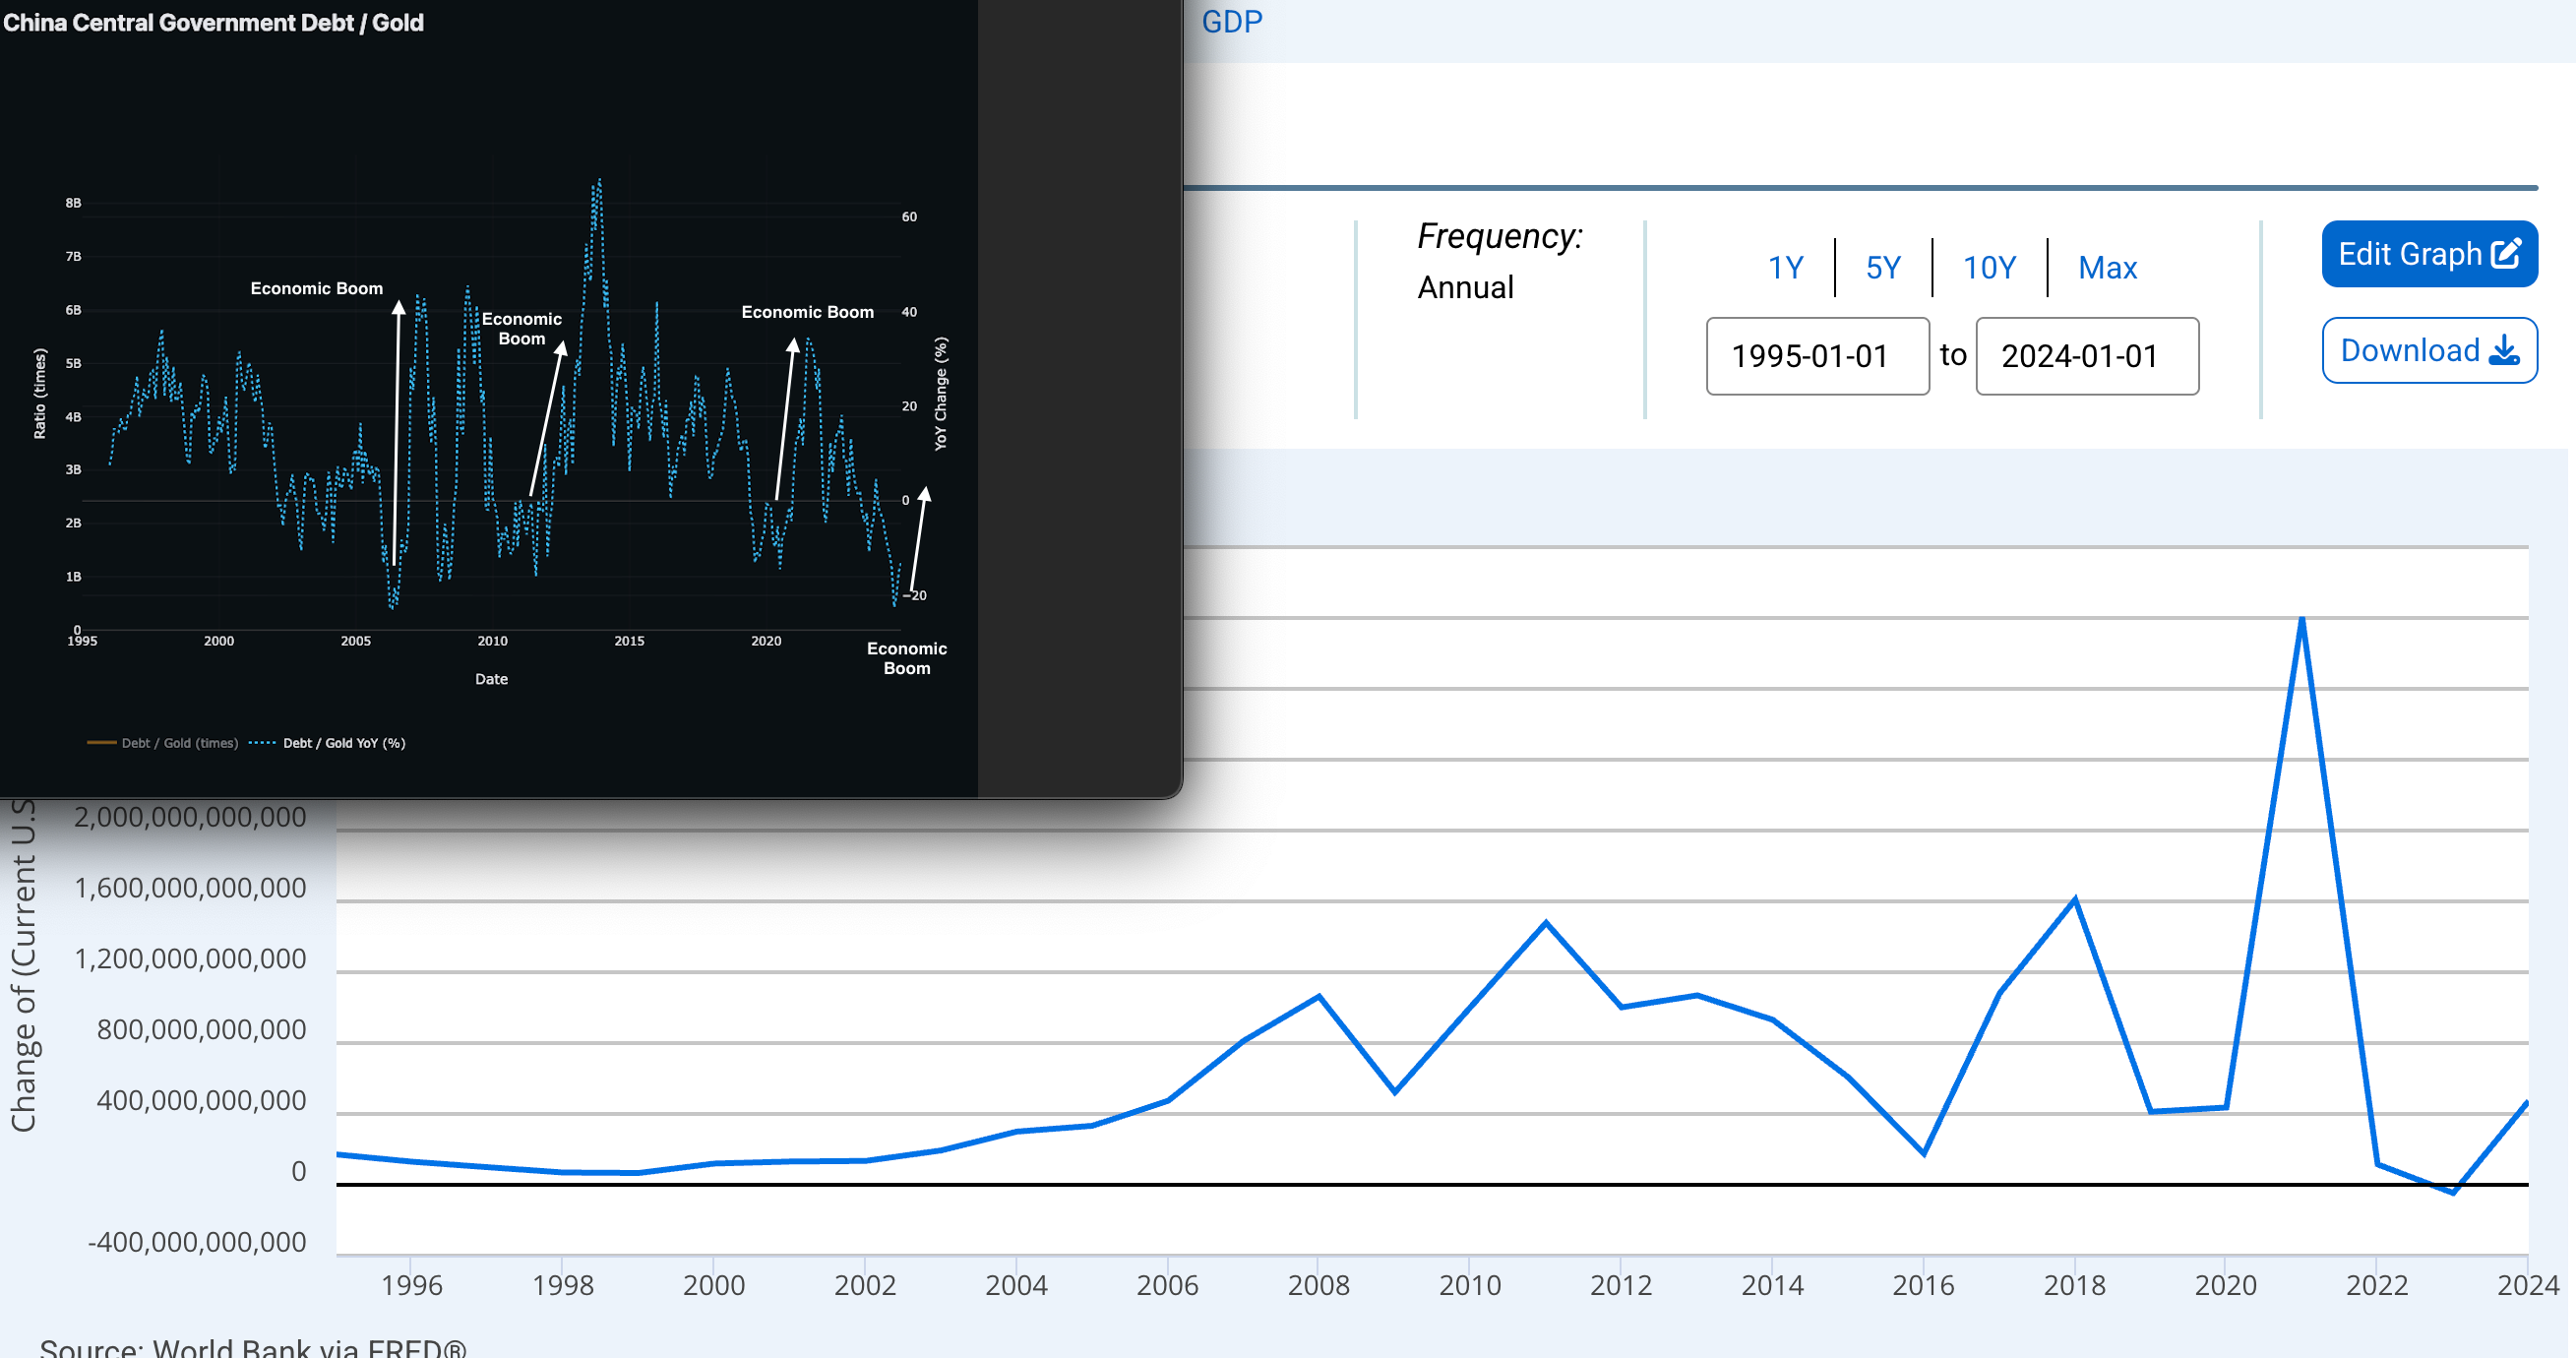Select the 5Y time range

click(x=1883, y=268)
